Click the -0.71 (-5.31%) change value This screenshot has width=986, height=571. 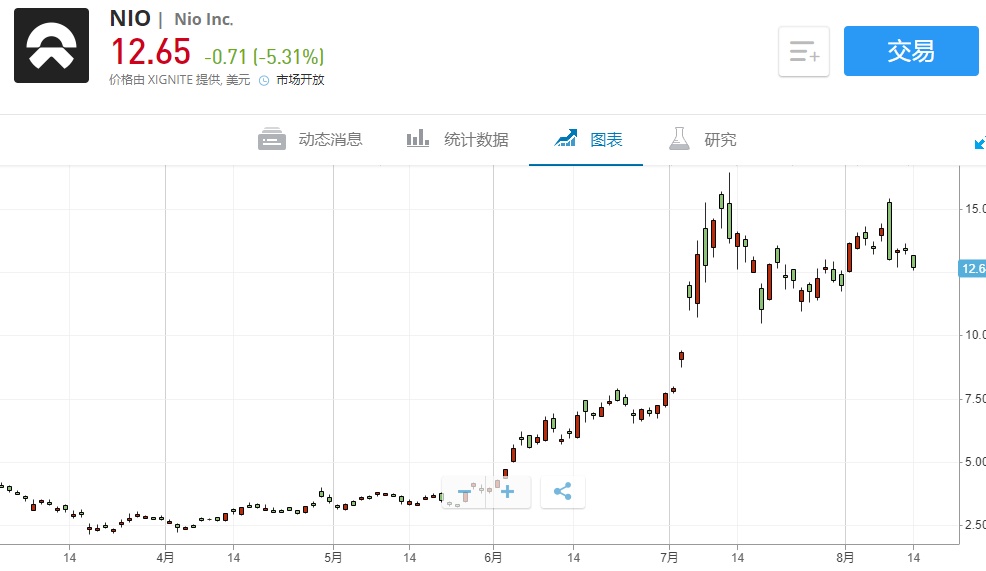[x=264, y=57]
